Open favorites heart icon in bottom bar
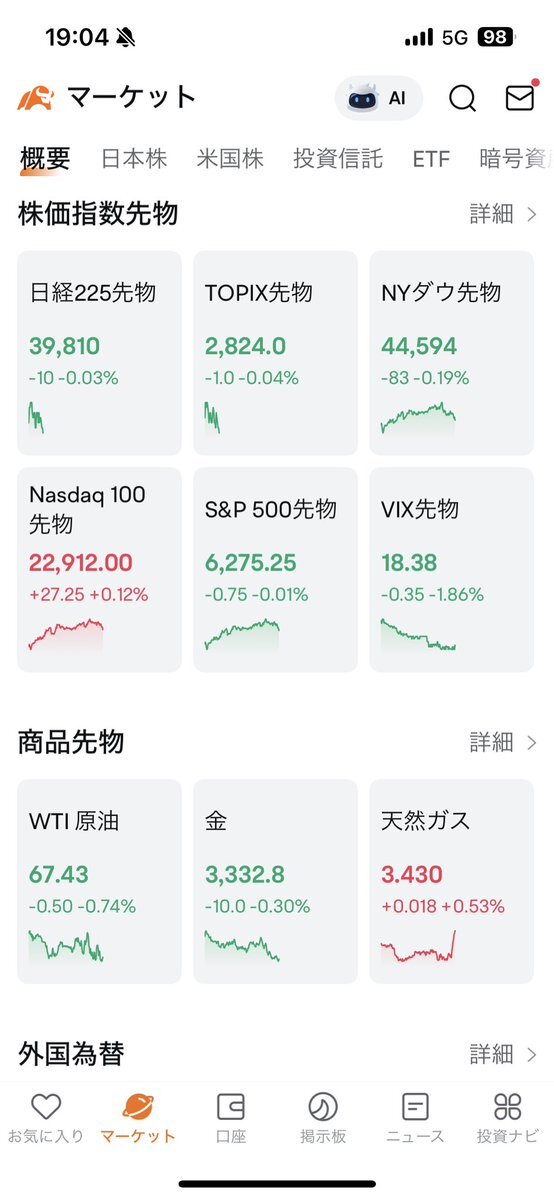 (46, 1106)
